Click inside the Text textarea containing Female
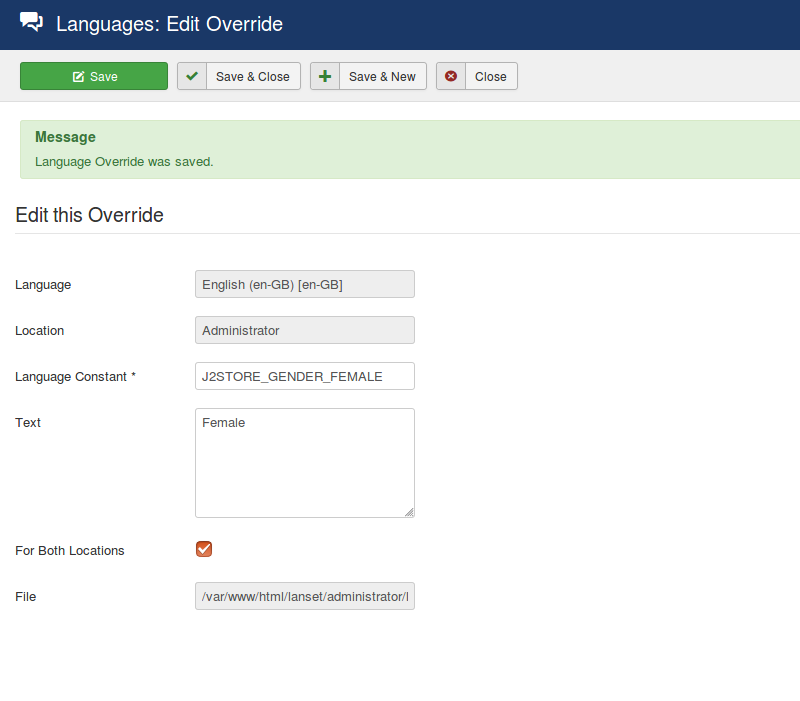This screenshot has height=701, width=800. [x=304, y=462]
